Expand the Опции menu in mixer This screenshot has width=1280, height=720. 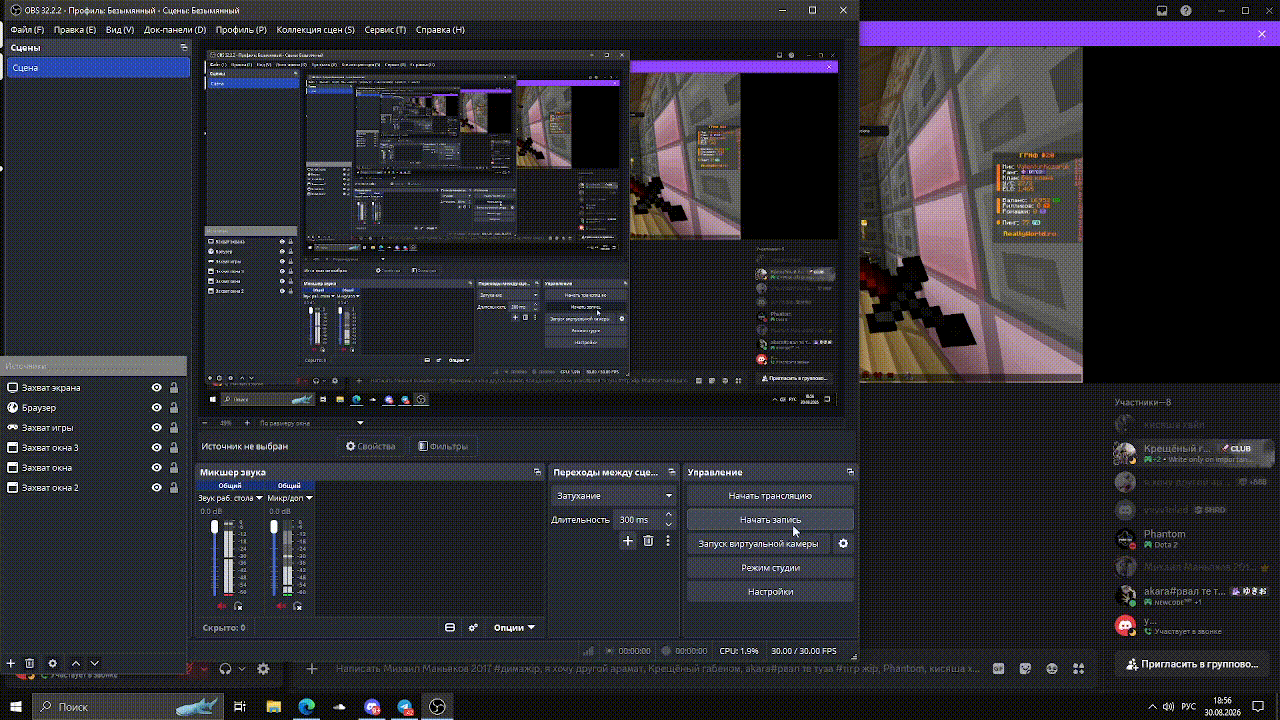click(514, 628)
